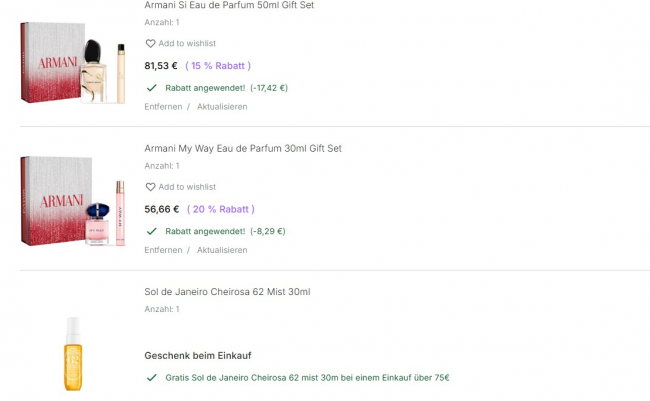The height and width of the screenshot is (401, 650).
Task: Click the 20 % Rabatt label
Action: tap(221, 209)
